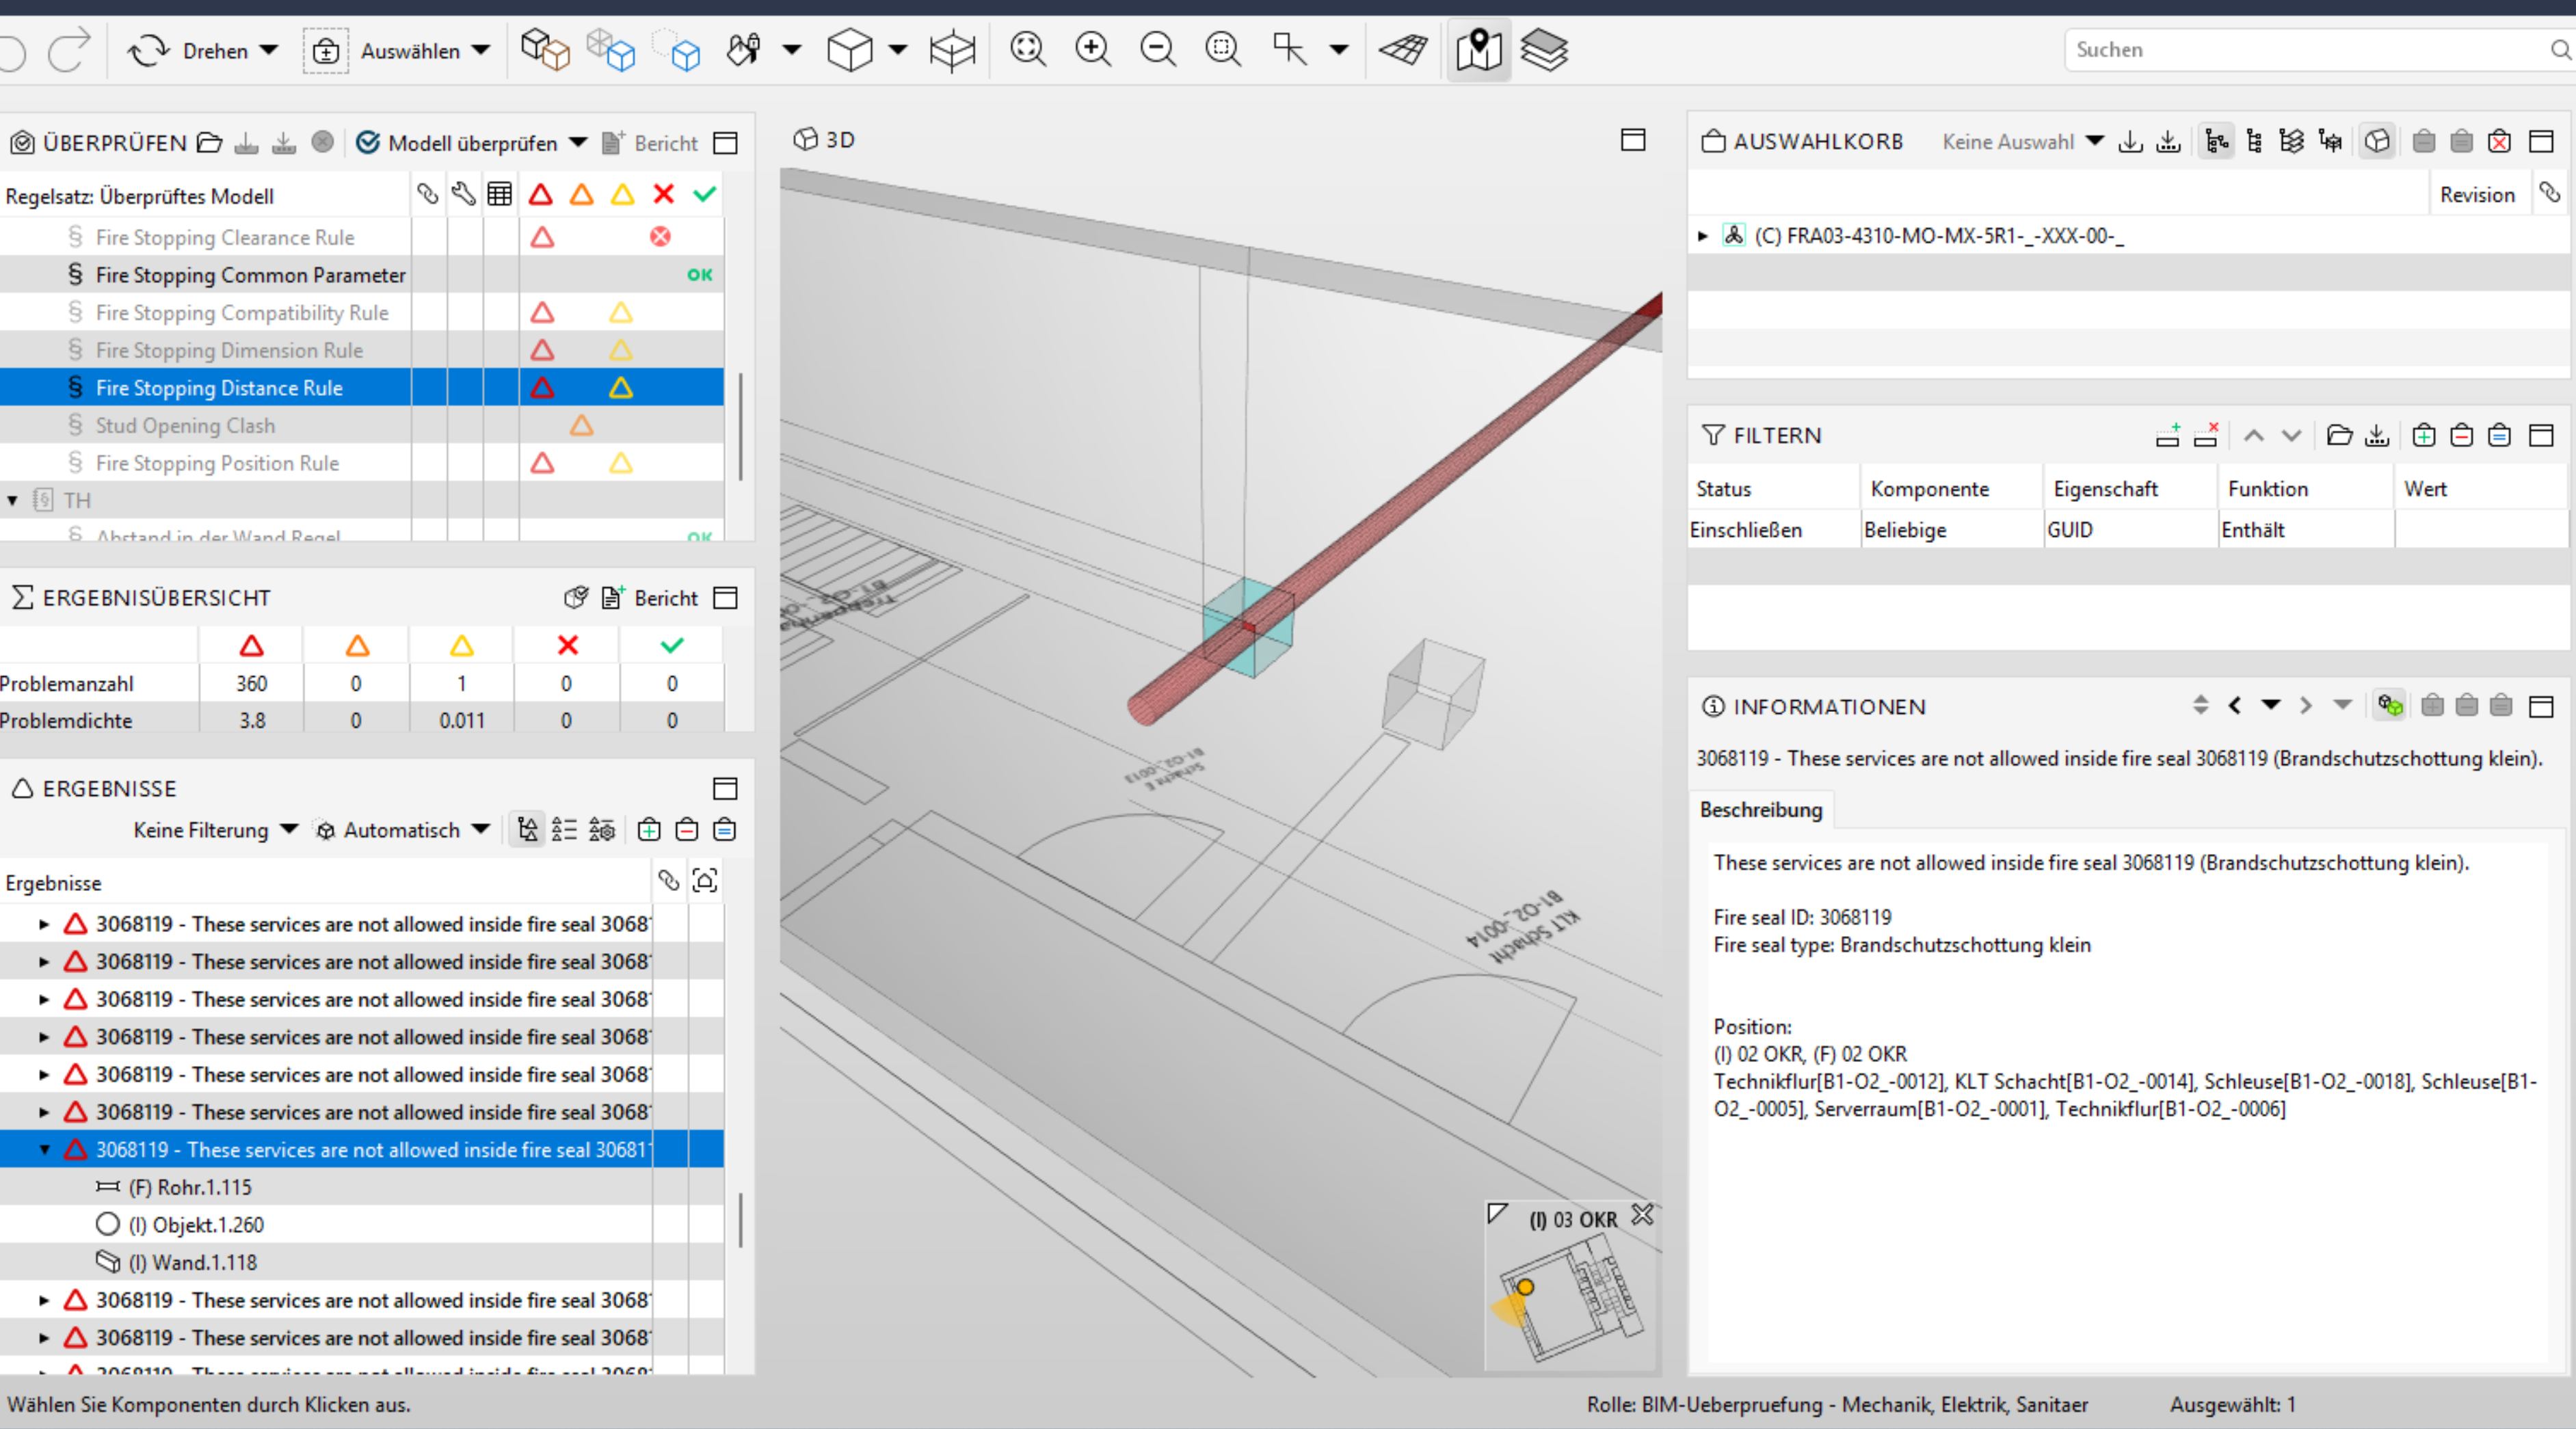This screenshot has width=2576, height=1429.
Task: Activate the Drehen rotate tool
Action: [188, 50]
